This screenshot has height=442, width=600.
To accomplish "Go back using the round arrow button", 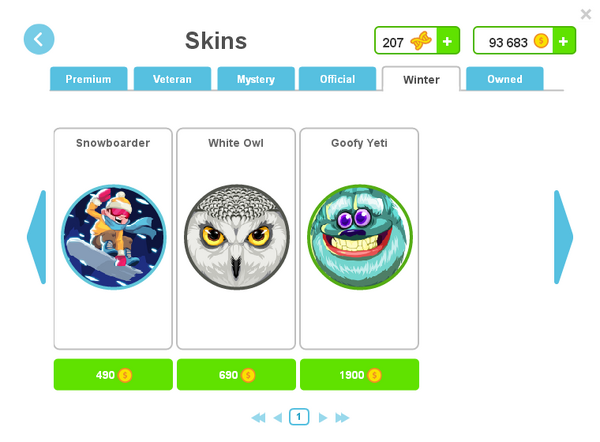I will tap(39, 39).
